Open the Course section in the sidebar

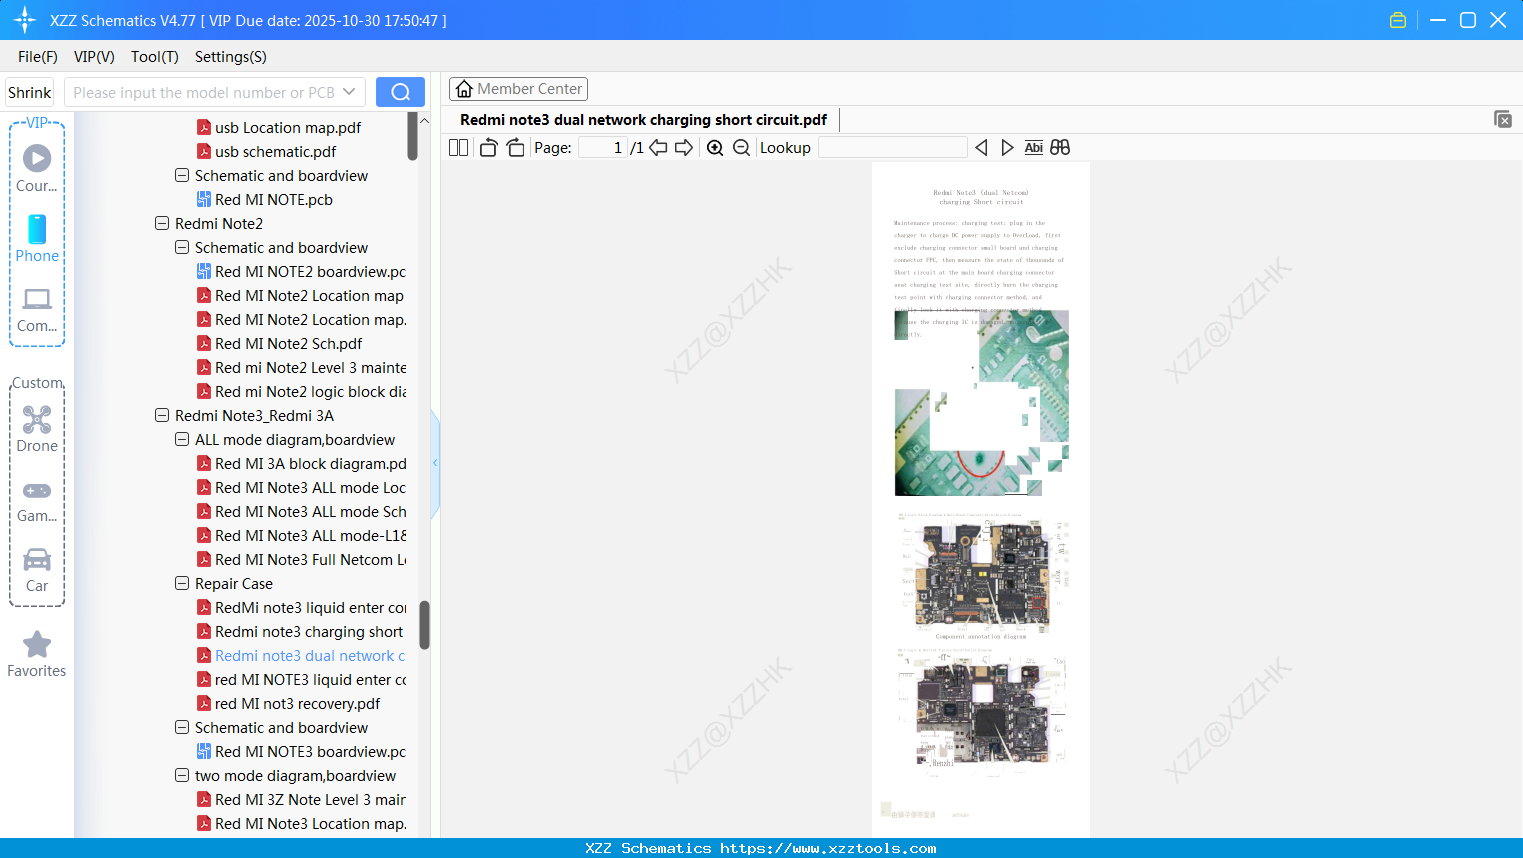pos(37,168)
